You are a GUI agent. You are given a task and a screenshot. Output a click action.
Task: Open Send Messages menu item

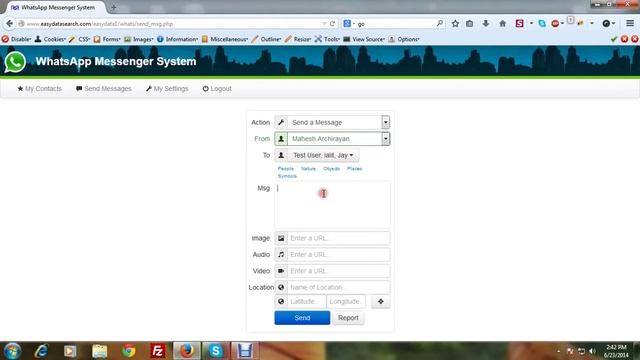pos(104,89)
